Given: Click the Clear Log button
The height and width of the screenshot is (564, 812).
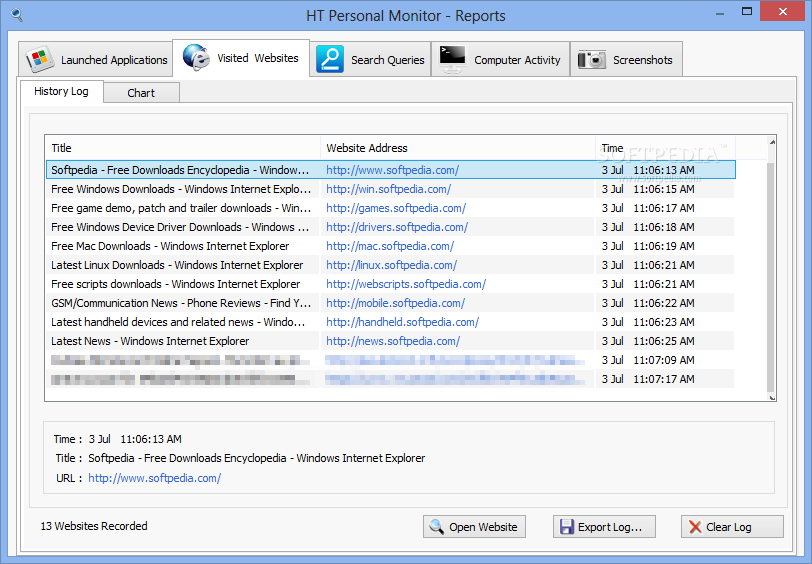Looking at the screenshot, I should coord(732,527).
